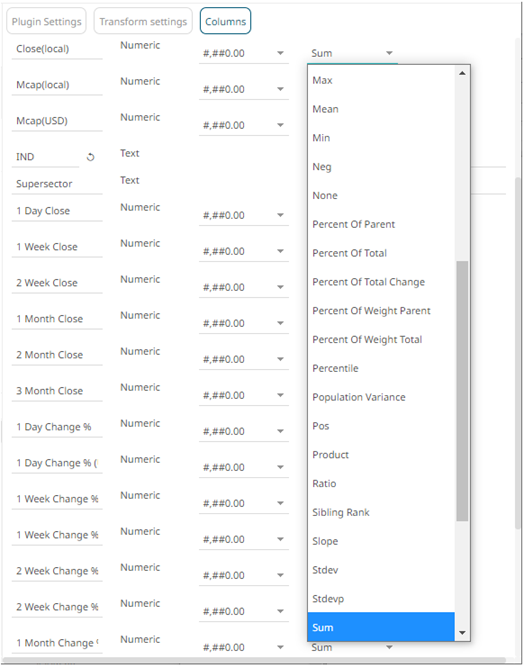Image resolution: width=524 pixels, height=668 pixels.
Task: Open format dropdown for Mcap(USD)
Action: click(x=244, y=125)
